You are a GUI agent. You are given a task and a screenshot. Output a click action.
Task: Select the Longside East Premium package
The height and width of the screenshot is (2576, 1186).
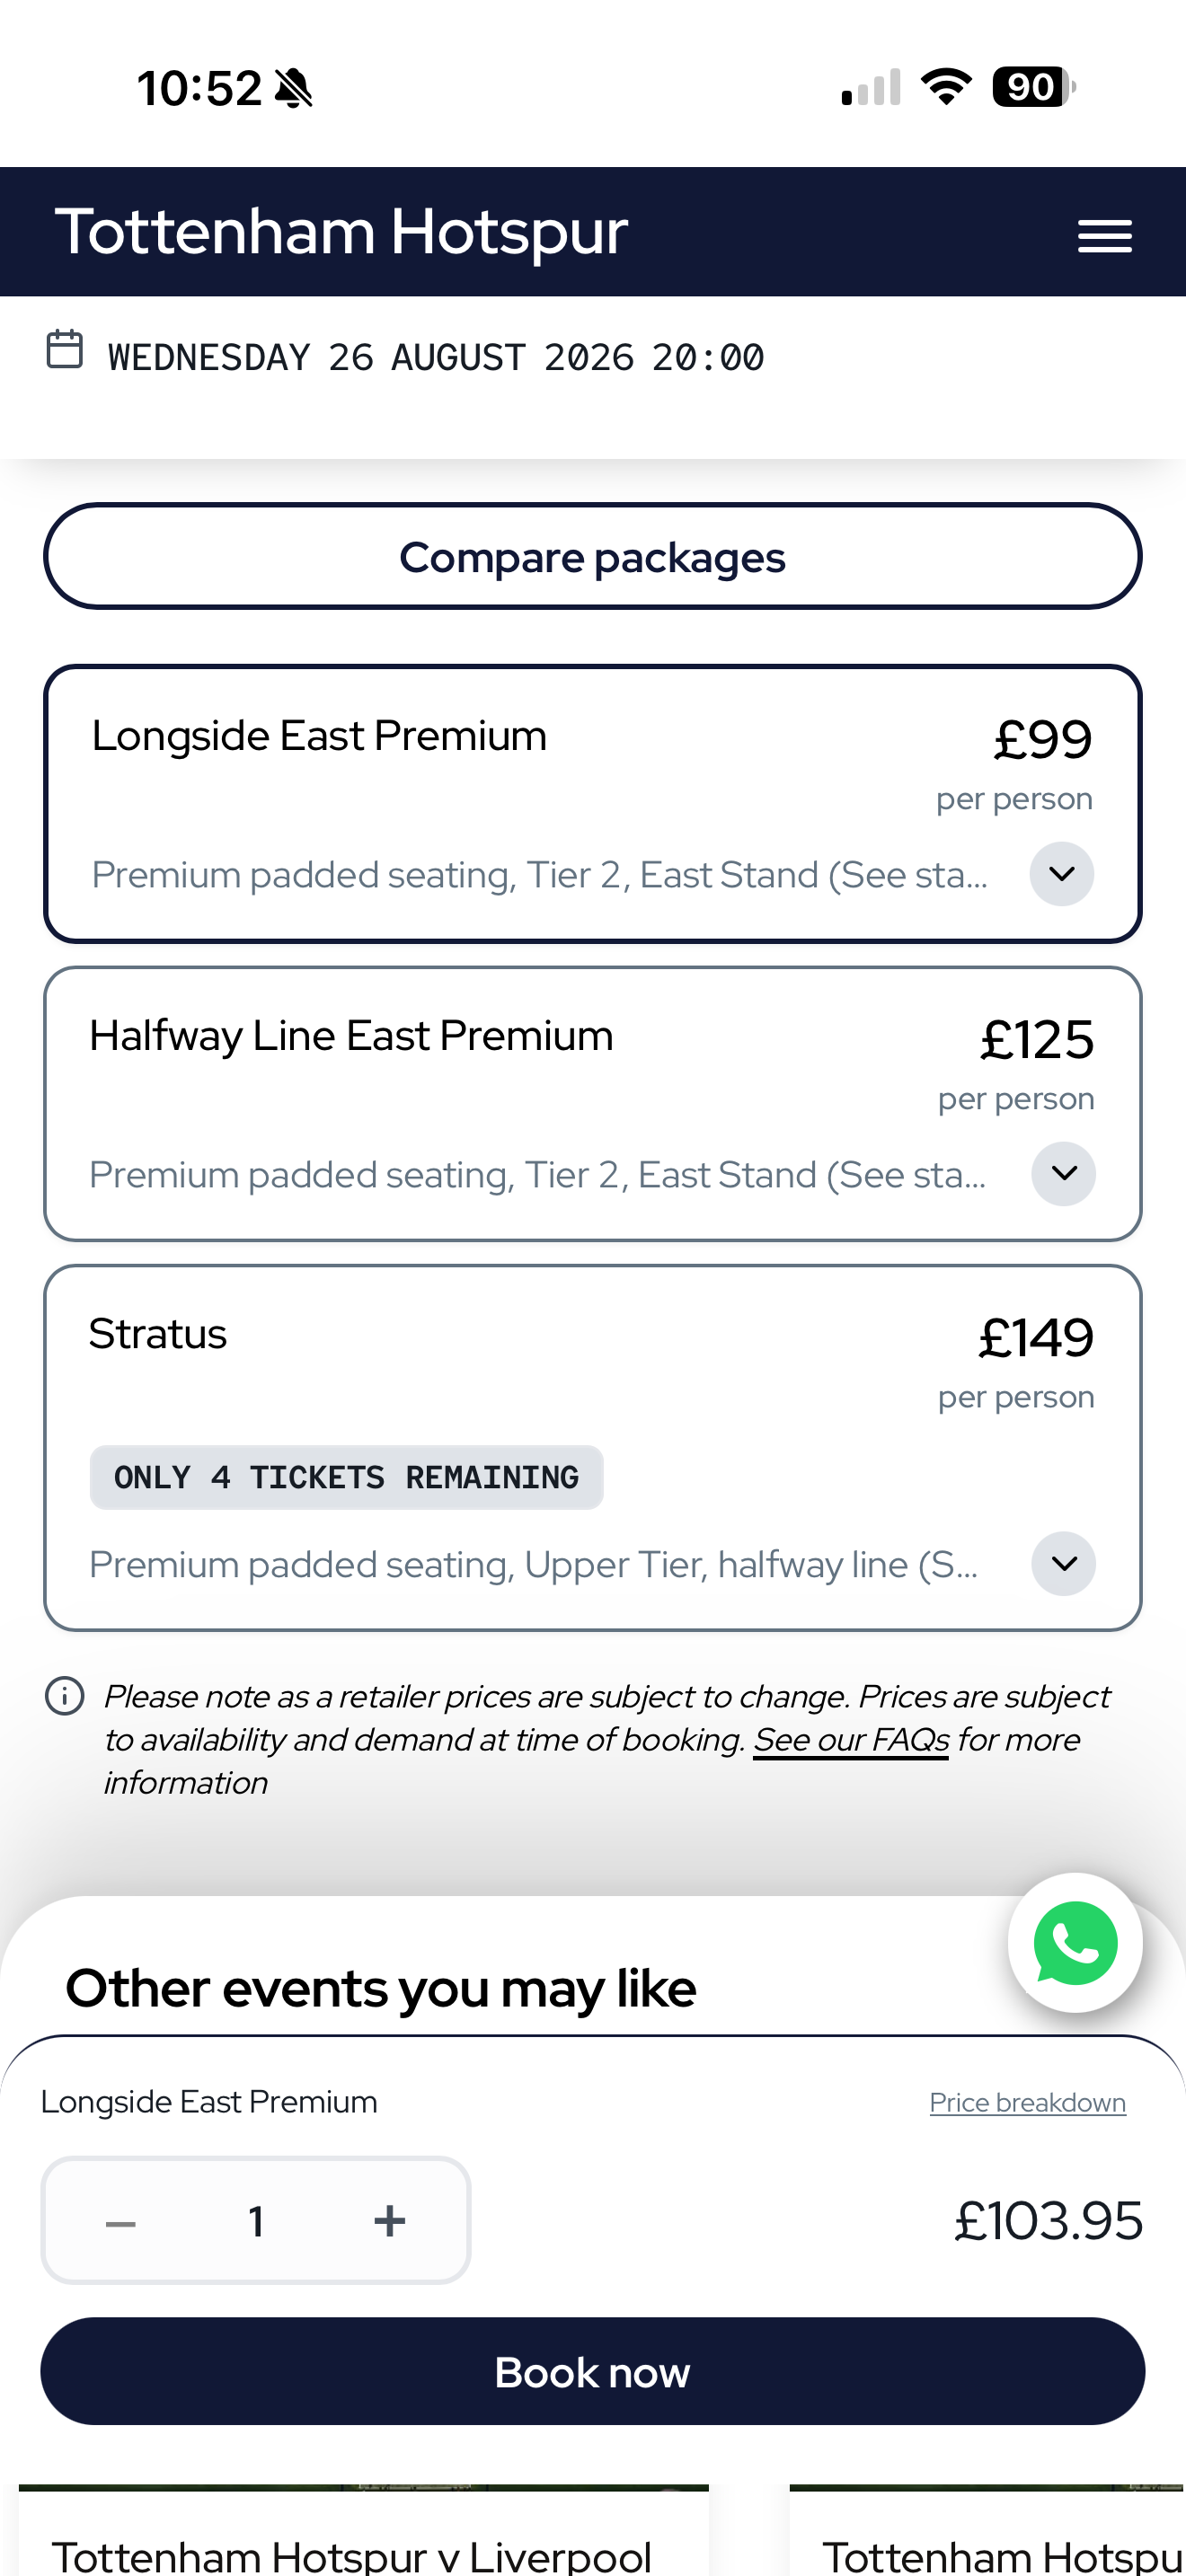coord(593,803)
